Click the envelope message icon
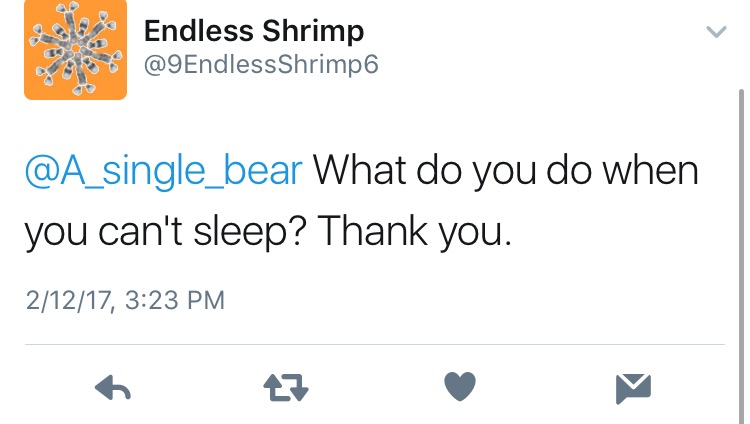This screenshot has width=750, height=424. (x=634, y=387)
